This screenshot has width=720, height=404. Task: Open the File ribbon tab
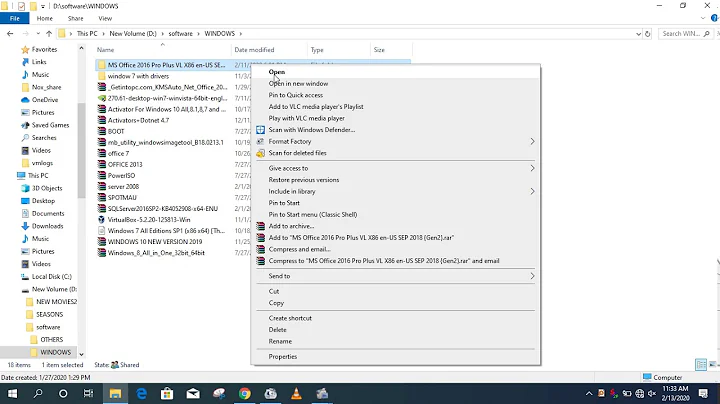pyautogui.click(x=15, y=18)
